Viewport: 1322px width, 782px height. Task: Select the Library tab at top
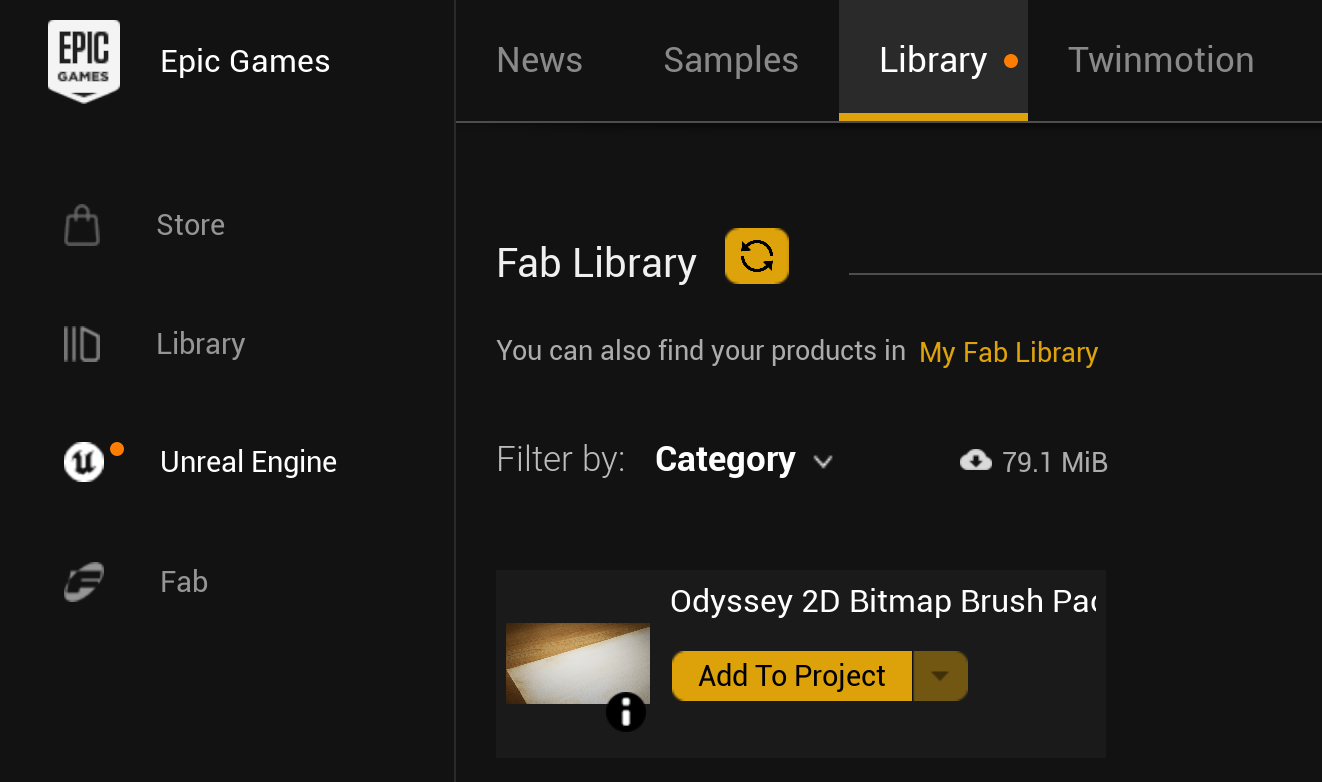point(933,60)
